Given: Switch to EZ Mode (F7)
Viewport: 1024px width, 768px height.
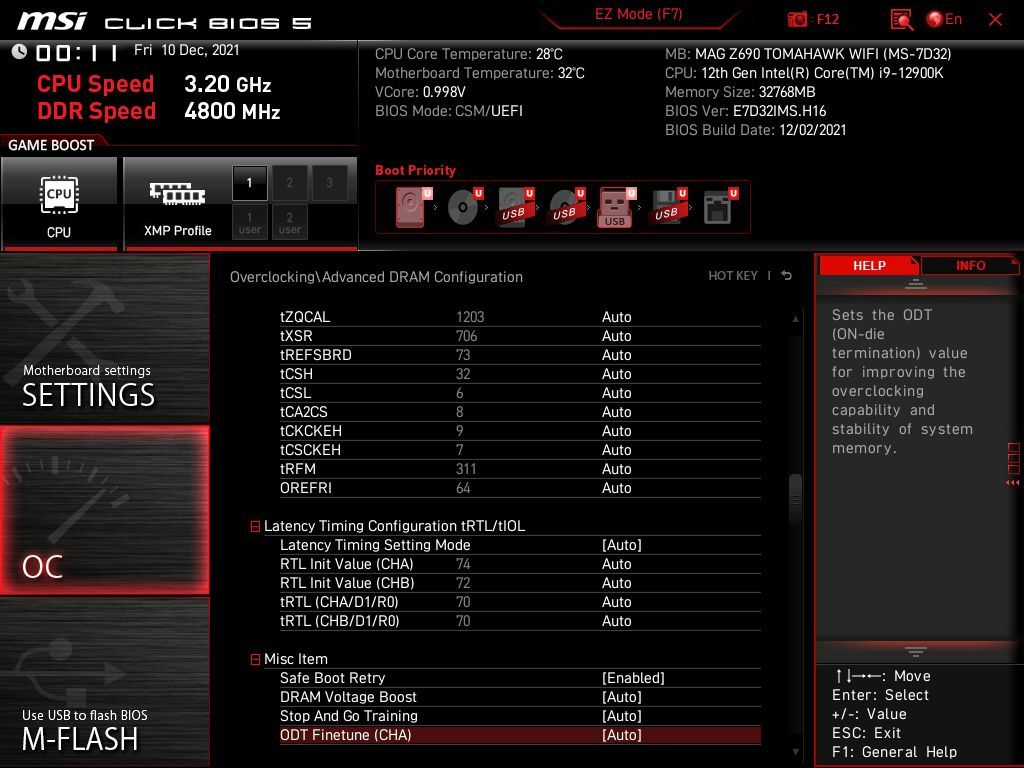Looking at the screenshot, I should click(638, 14).
